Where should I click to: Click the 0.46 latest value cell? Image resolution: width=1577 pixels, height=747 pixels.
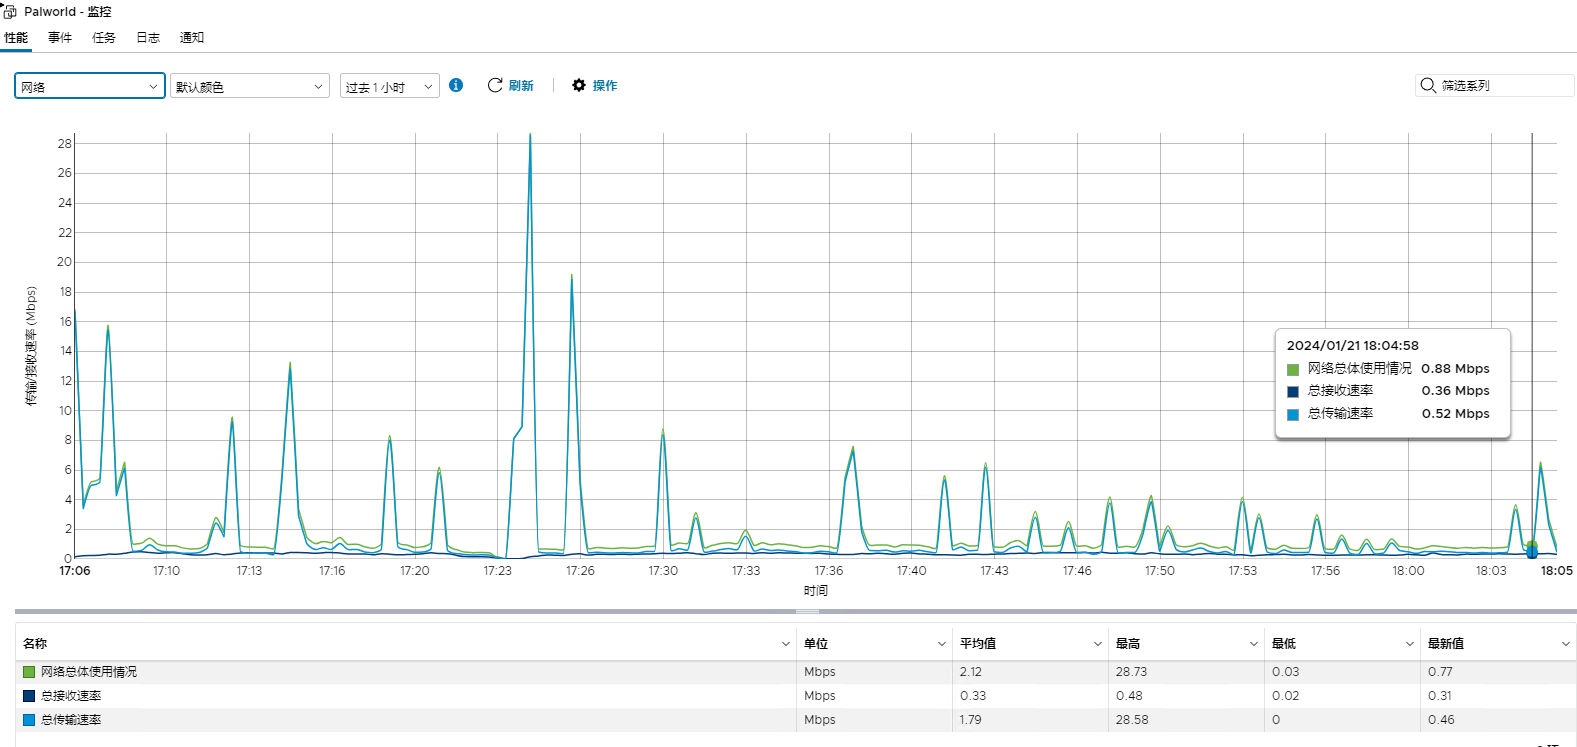tap(1441, 720)
